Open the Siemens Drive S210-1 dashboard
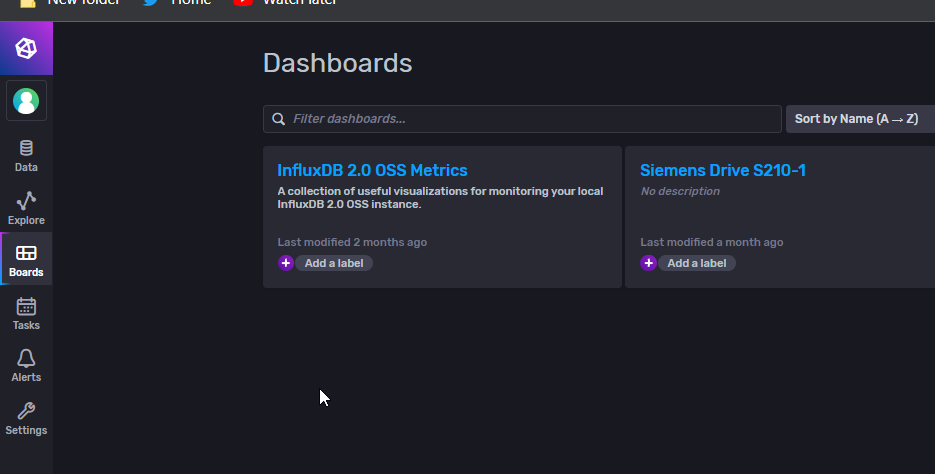Image resolution: width=935 pixels, height=474 pixels. (723, 170)
